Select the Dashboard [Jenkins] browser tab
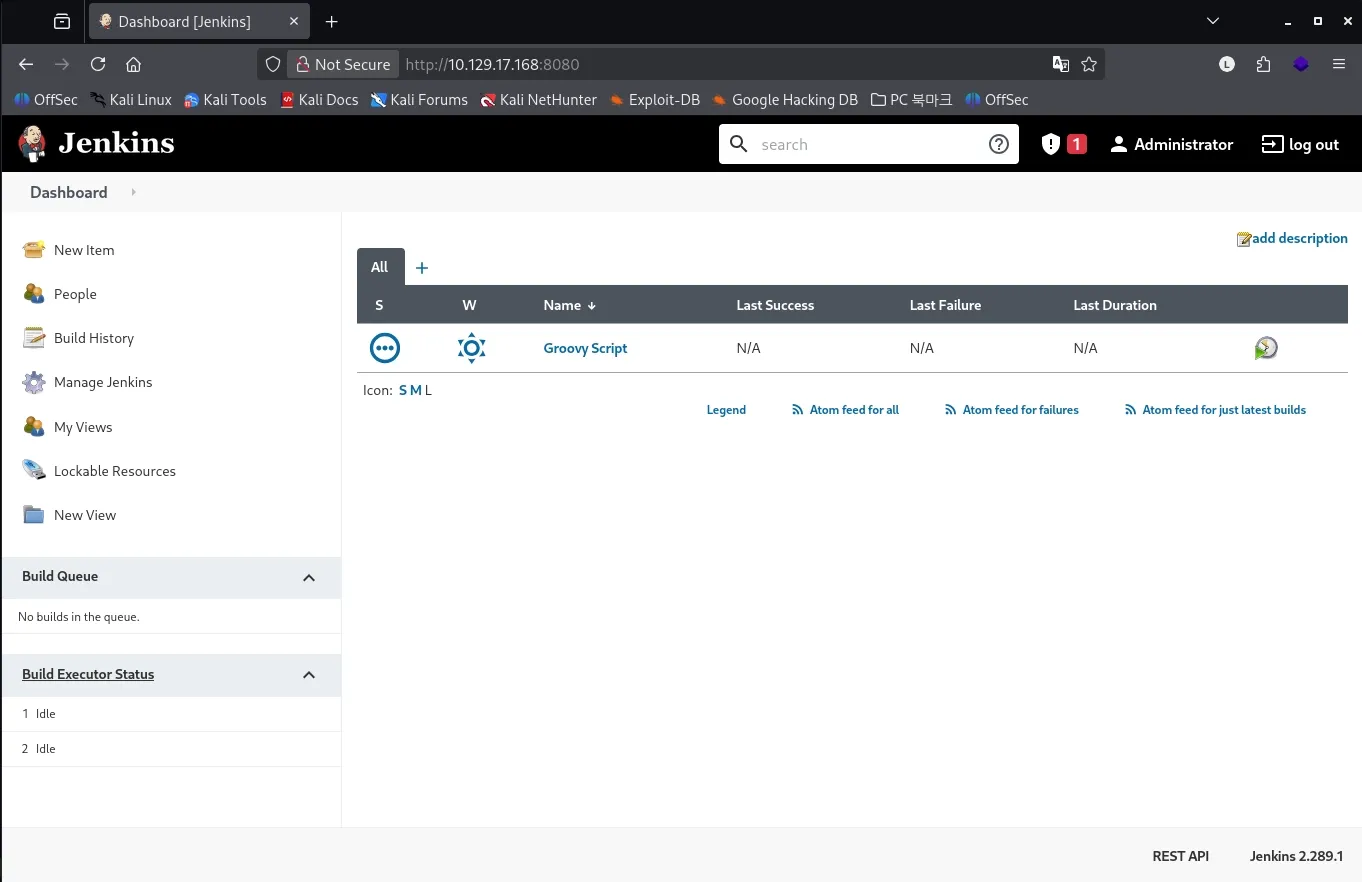The width and height of the screenshot is (1362, 882). 200,21
